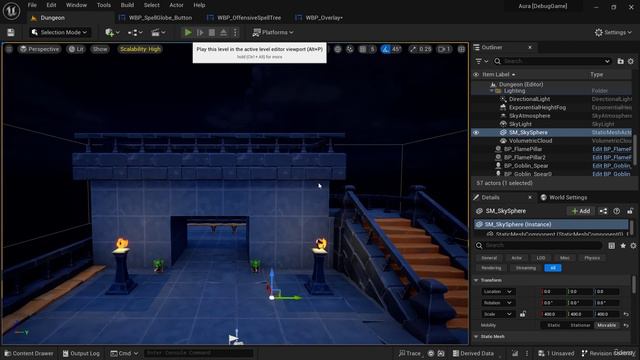
Task: Open the Blueprints toolbar dropdown
Action: point(135,32)
